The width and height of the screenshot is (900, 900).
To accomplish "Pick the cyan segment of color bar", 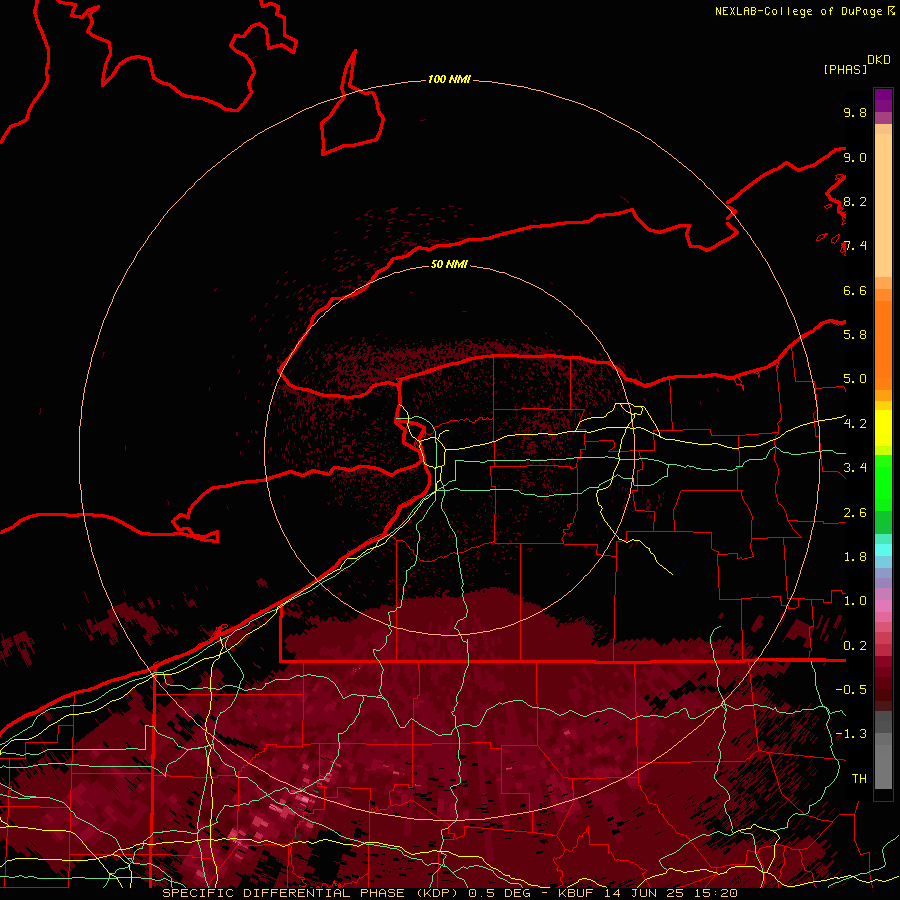I will pyautogui.click(x=883, y=550).
